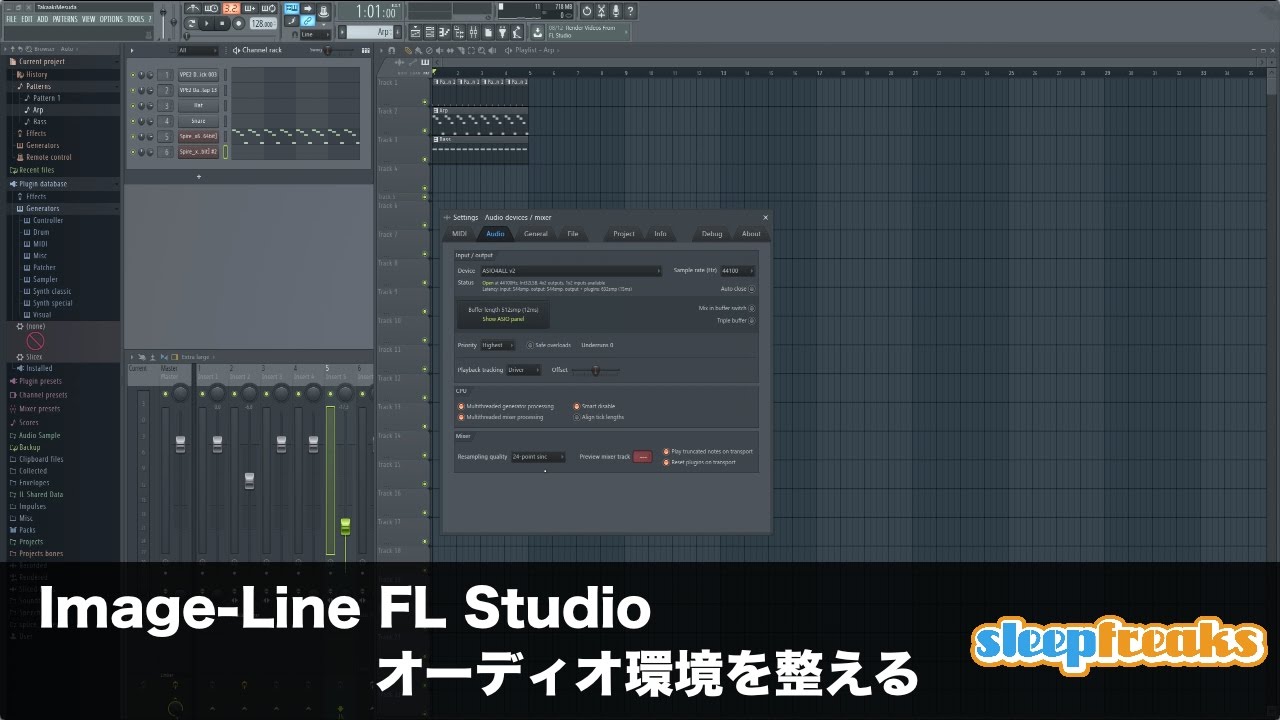Switch to the MIDI settings tab
The image size is (1280, 720).
pos(459,234)
